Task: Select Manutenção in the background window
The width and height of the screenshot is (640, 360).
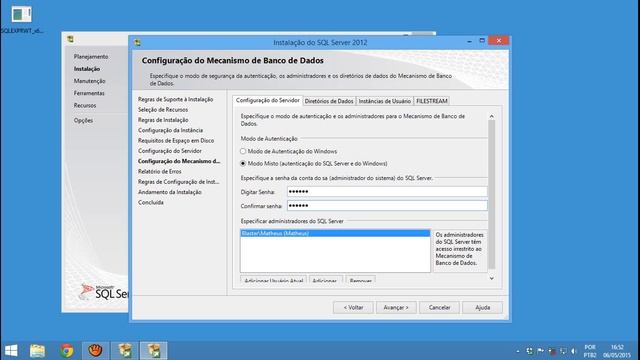Action: (x=89, y=81)
